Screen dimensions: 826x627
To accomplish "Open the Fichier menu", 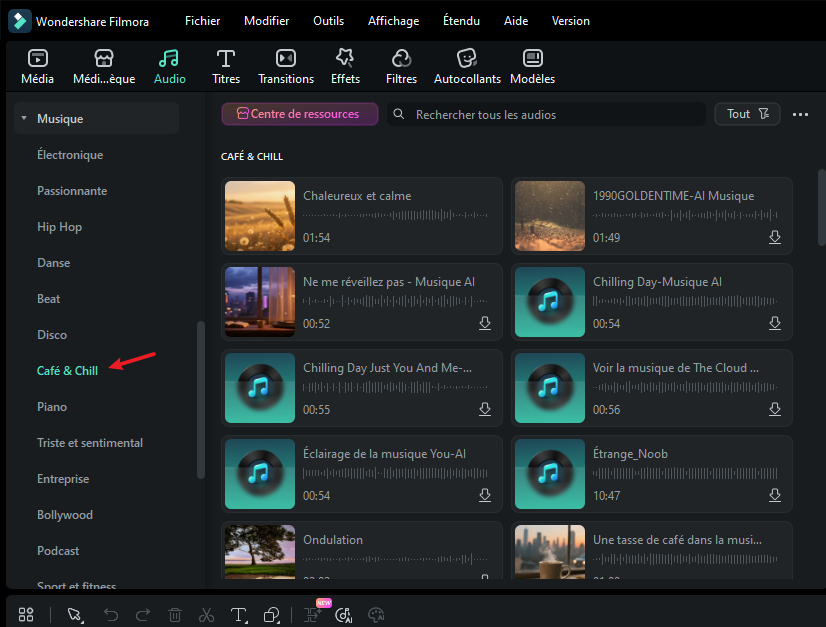I will 202,21.
